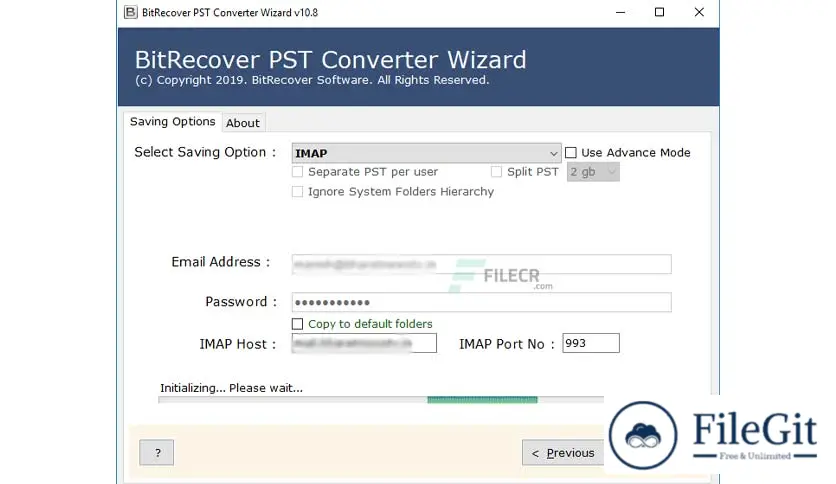Close the PST Converter Wizard window
The image size is (836, 484).
pos(699,12)
